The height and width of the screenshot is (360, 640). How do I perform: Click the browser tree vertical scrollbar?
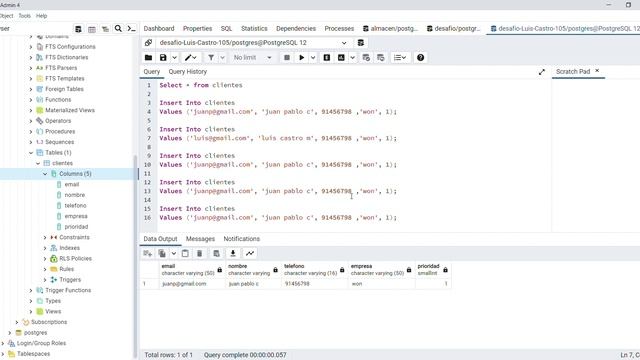pos(135,257)
